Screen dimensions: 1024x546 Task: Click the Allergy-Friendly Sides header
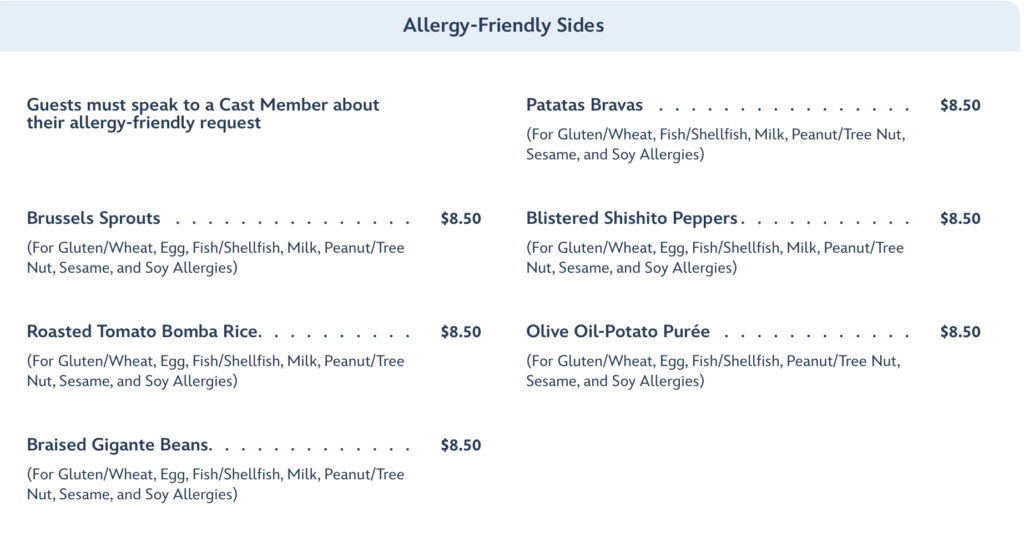coord(503,26)
